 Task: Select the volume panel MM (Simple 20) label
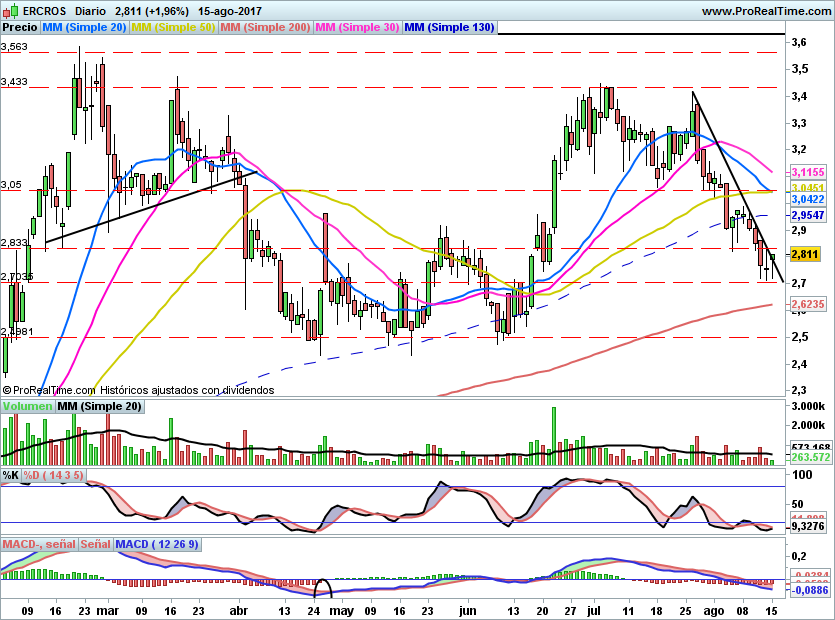[100, 407]
